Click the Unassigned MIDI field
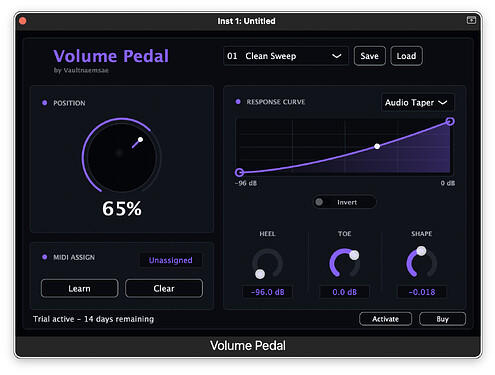This screenshot has height=375, width=495. click(171, 260)
